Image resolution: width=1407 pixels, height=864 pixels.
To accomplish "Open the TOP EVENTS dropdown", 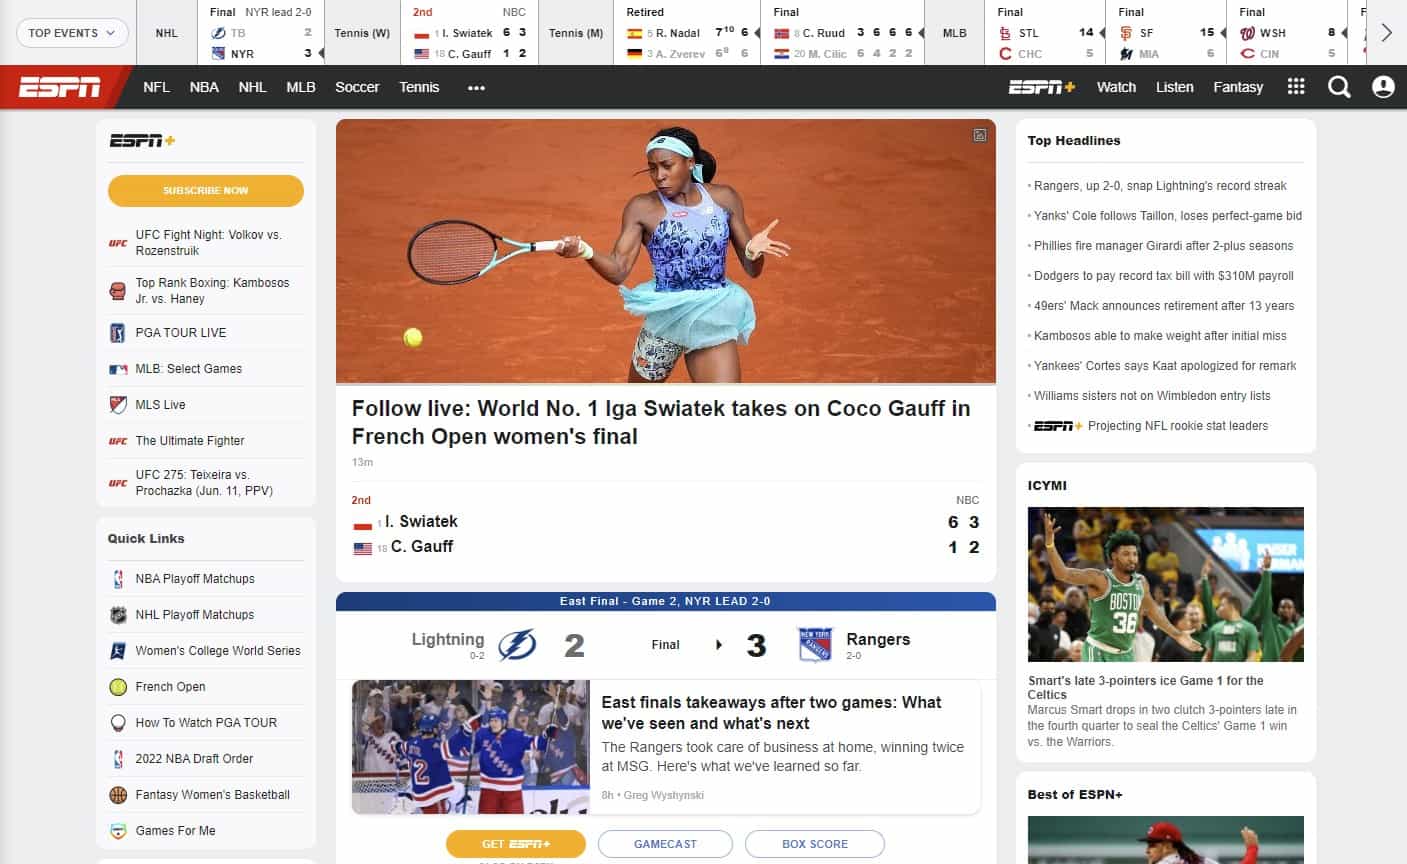I will (72, 33).
